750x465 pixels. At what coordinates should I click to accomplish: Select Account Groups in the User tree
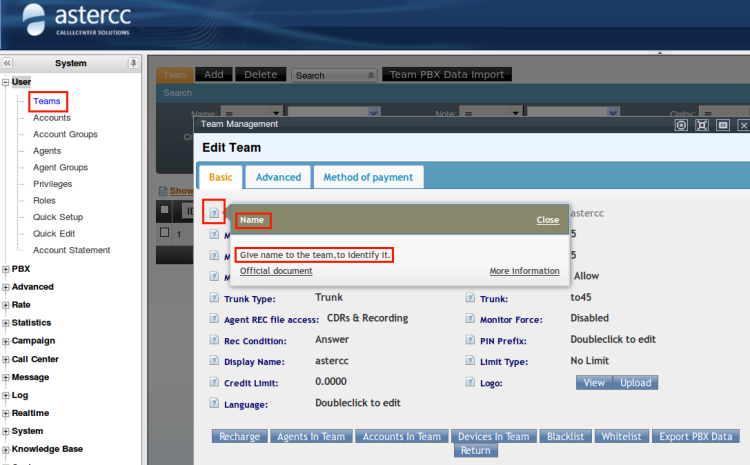click(65, 134)
